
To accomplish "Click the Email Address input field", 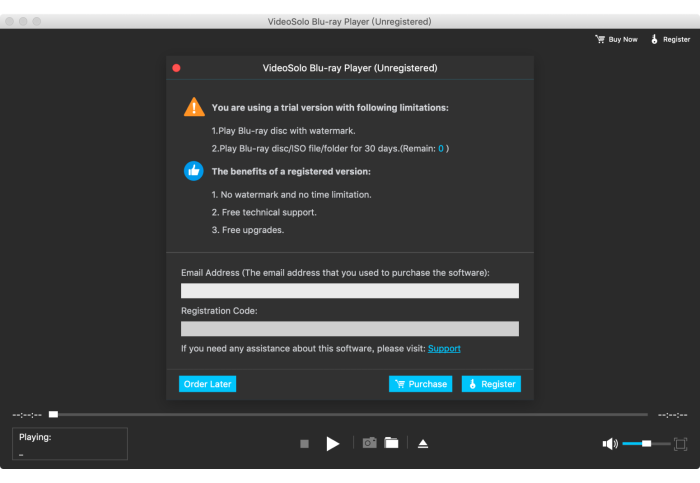I will click(350, 291).
